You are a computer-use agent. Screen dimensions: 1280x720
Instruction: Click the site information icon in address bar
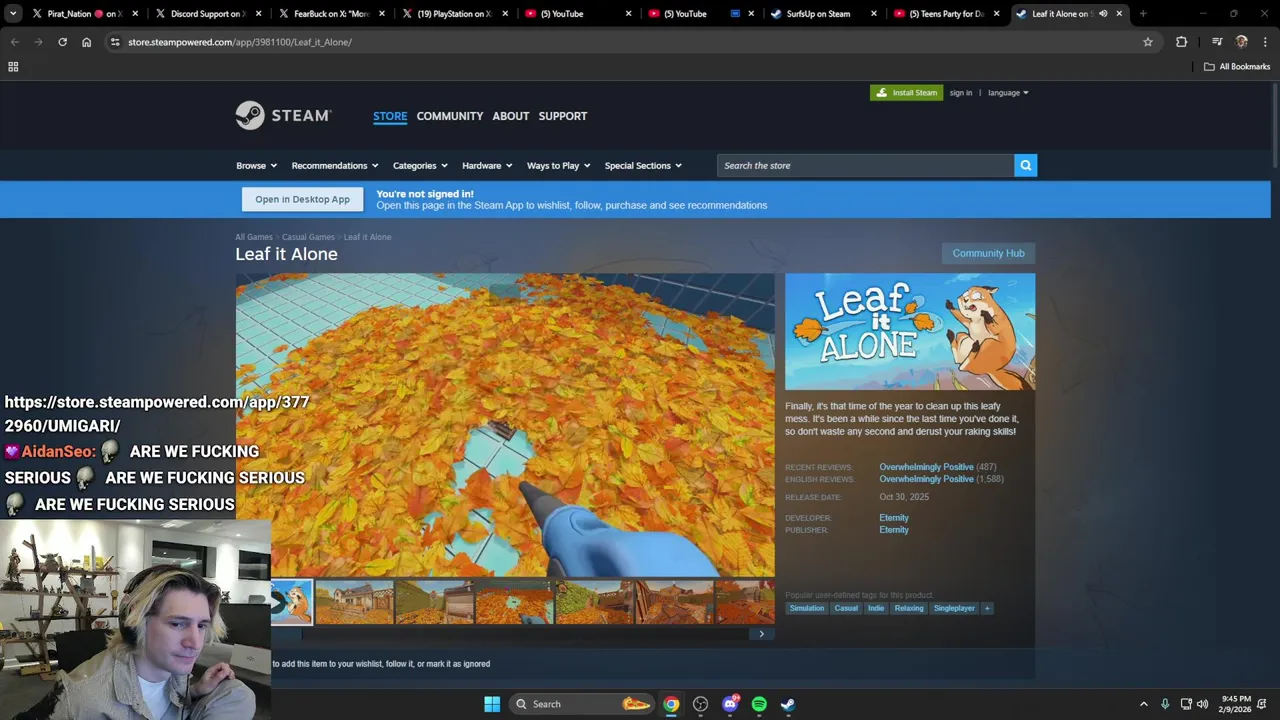click(115, 42)
